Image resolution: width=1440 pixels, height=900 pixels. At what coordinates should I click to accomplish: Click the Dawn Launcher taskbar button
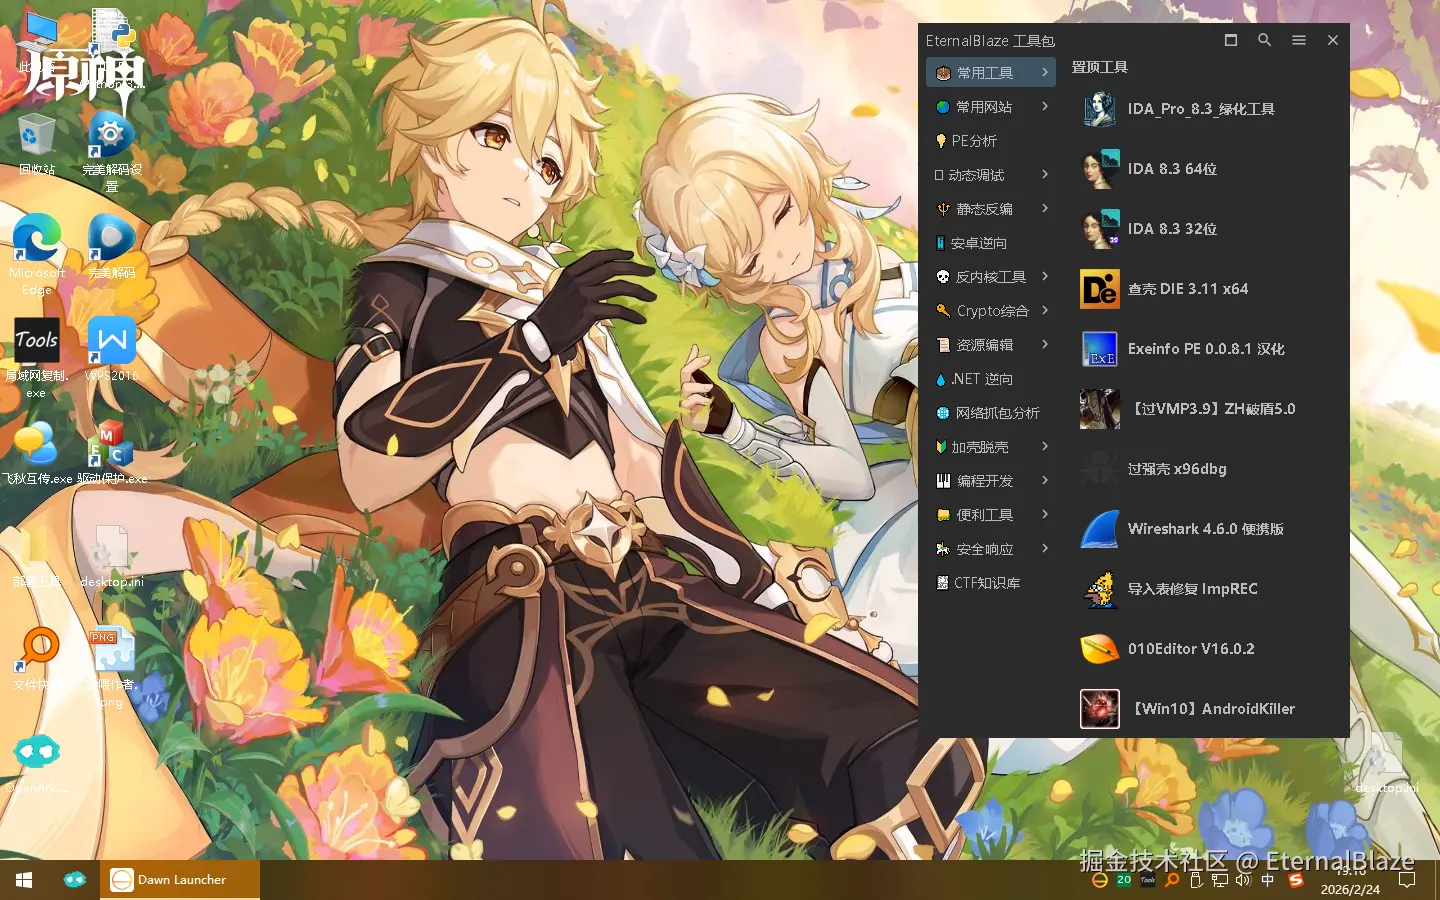coord(180,880)
